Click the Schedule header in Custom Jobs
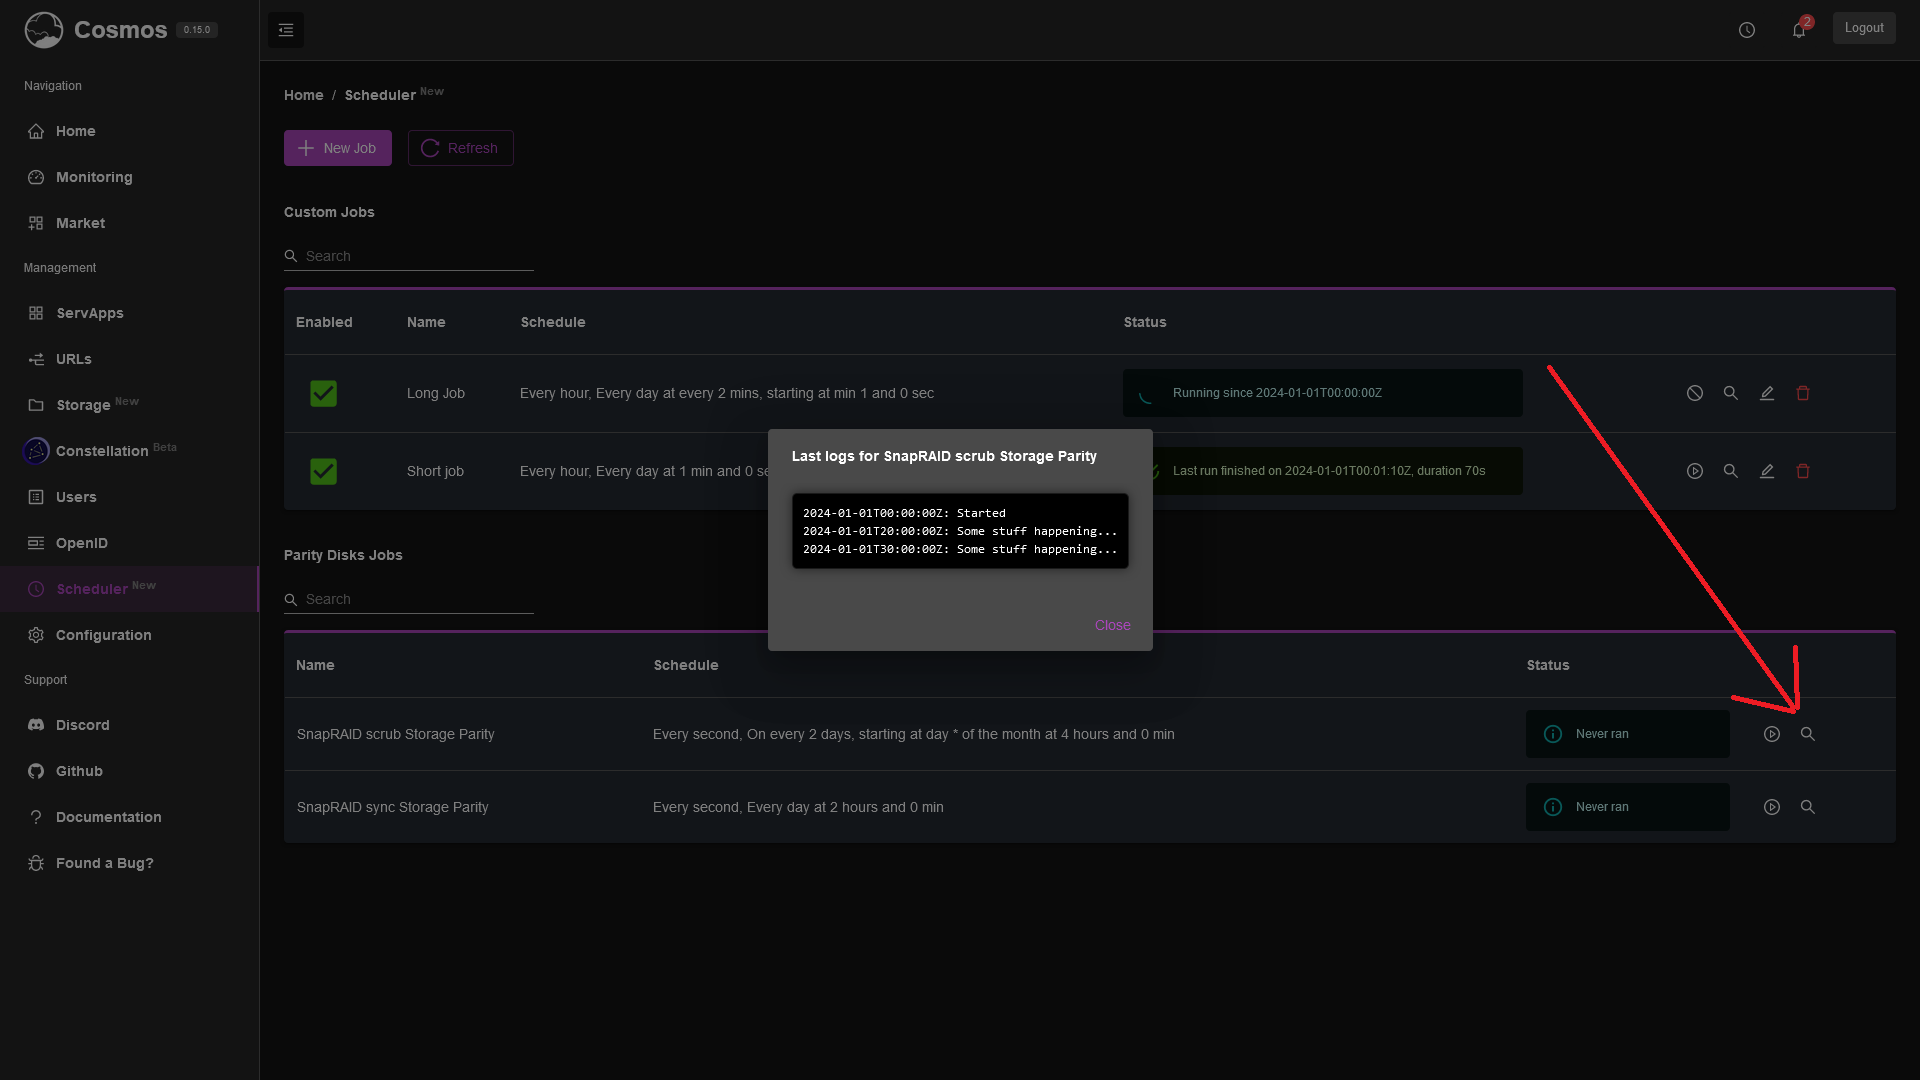Screen dimensions: 1920x1080 tap(553, 322)
